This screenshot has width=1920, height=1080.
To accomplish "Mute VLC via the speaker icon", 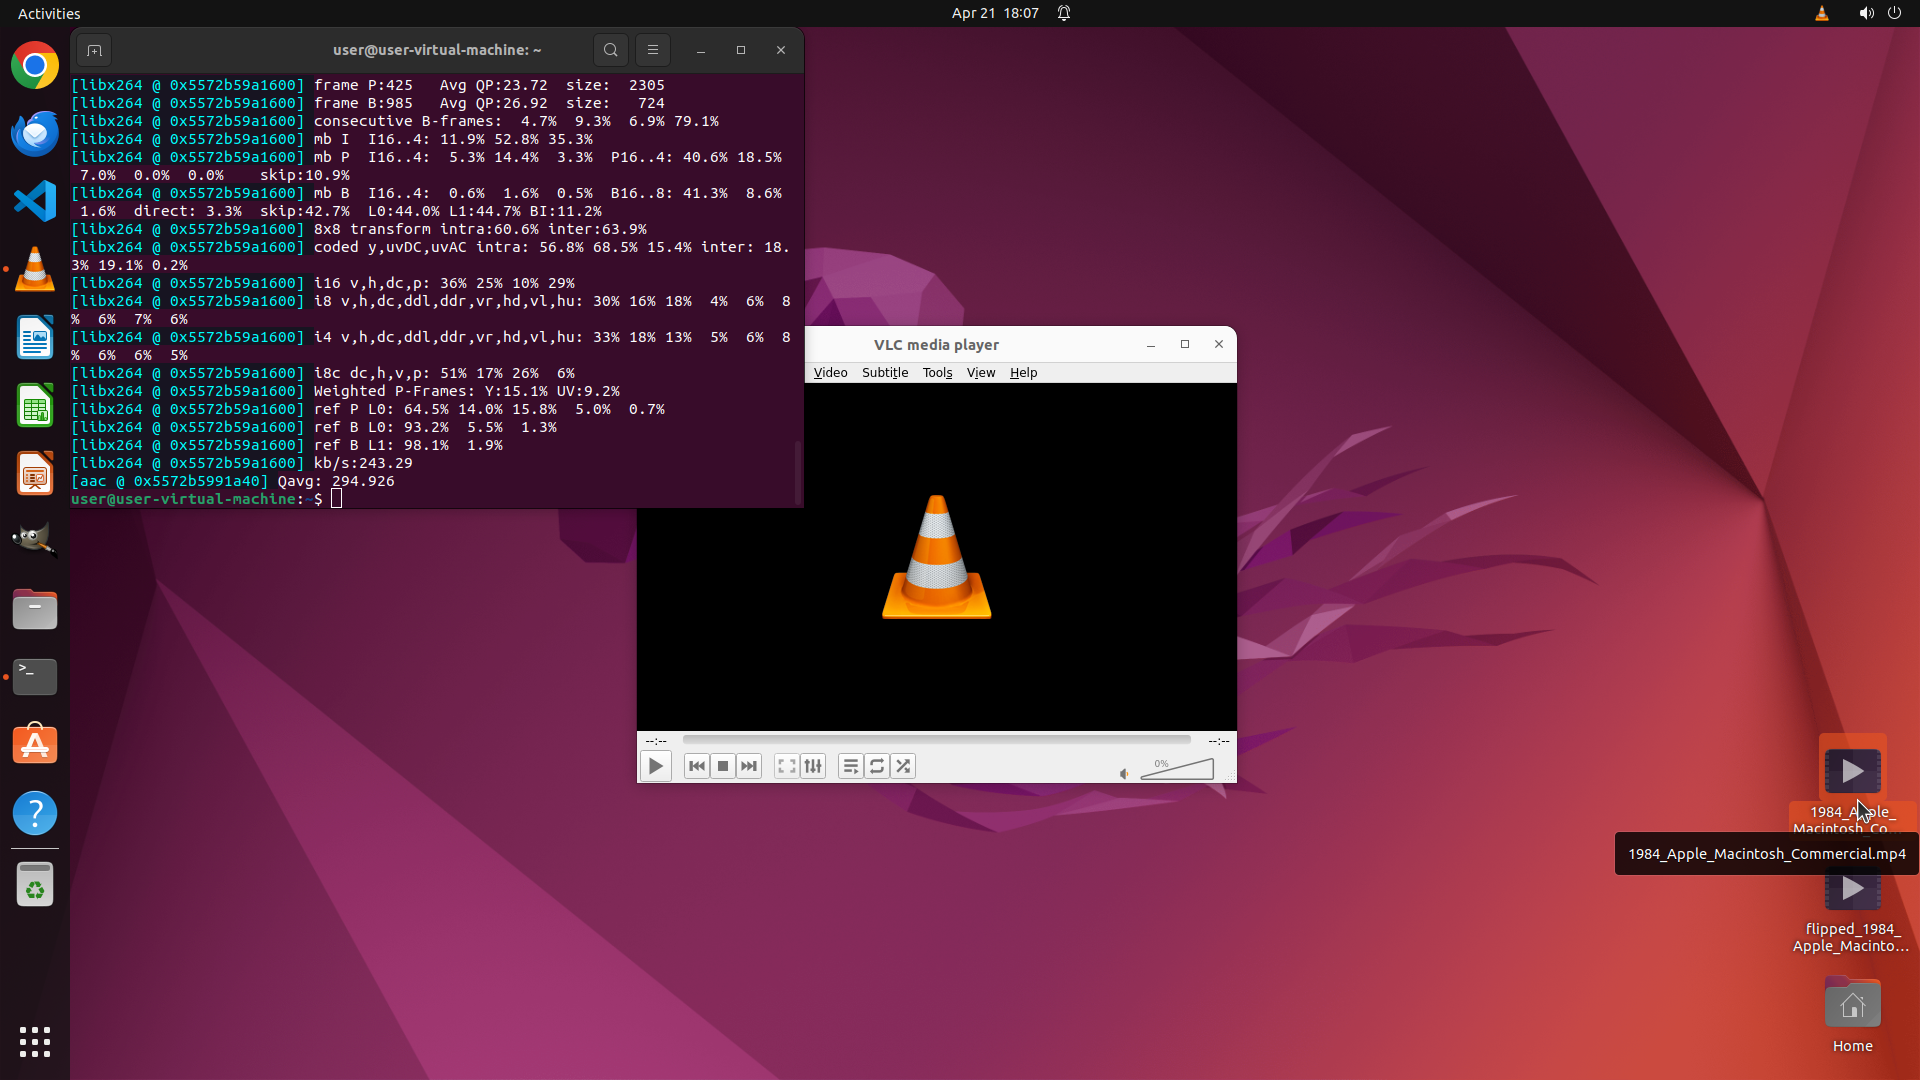I will click(1124, 773).
